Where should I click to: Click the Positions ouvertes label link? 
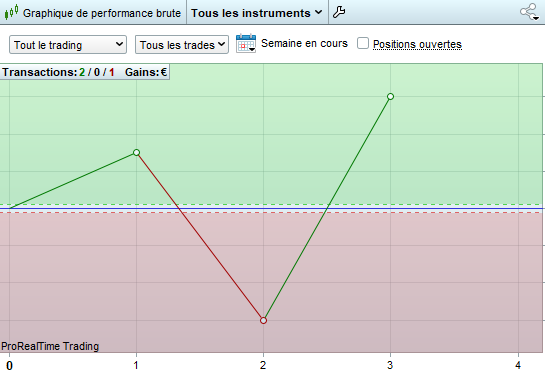point(417,44)
